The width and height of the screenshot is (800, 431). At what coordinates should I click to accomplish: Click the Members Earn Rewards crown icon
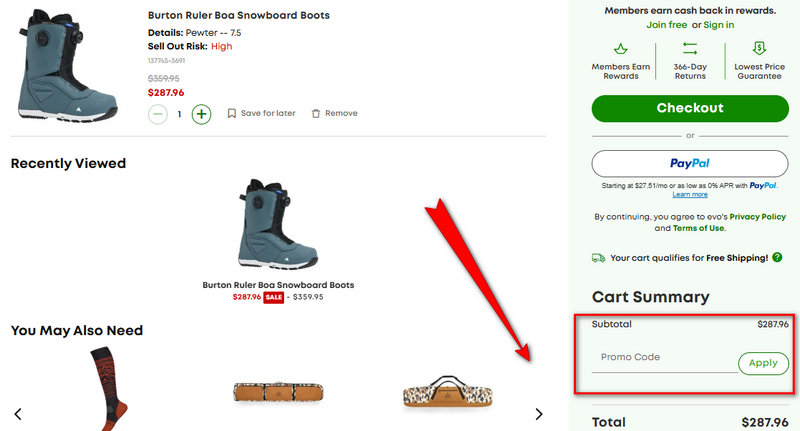tap(621, 49)
